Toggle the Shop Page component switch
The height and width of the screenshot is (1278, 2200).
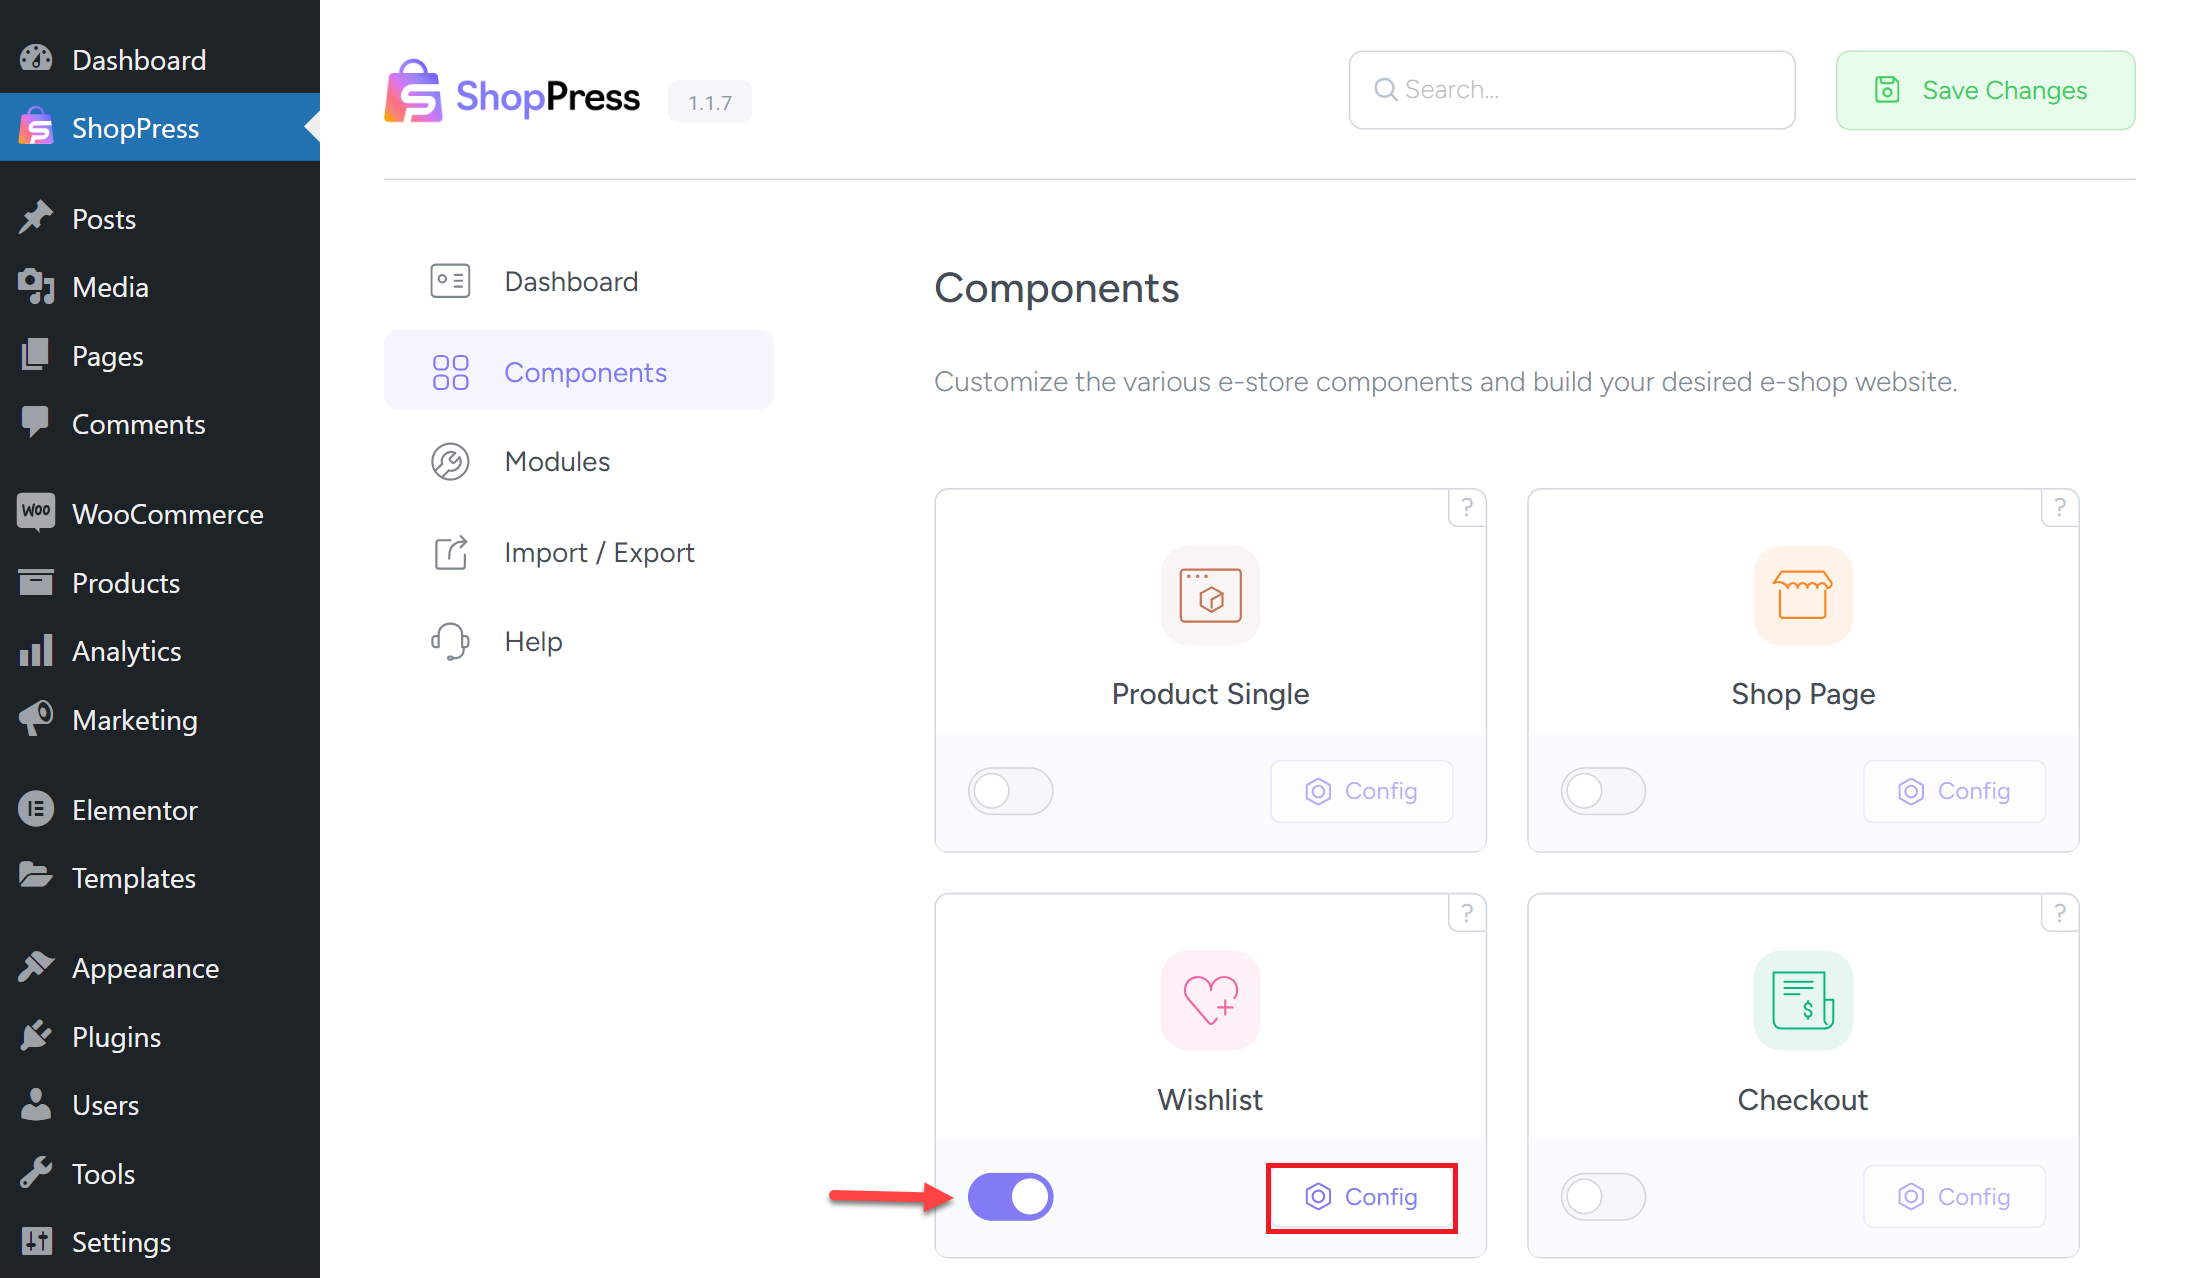[x=1602, y=791]
